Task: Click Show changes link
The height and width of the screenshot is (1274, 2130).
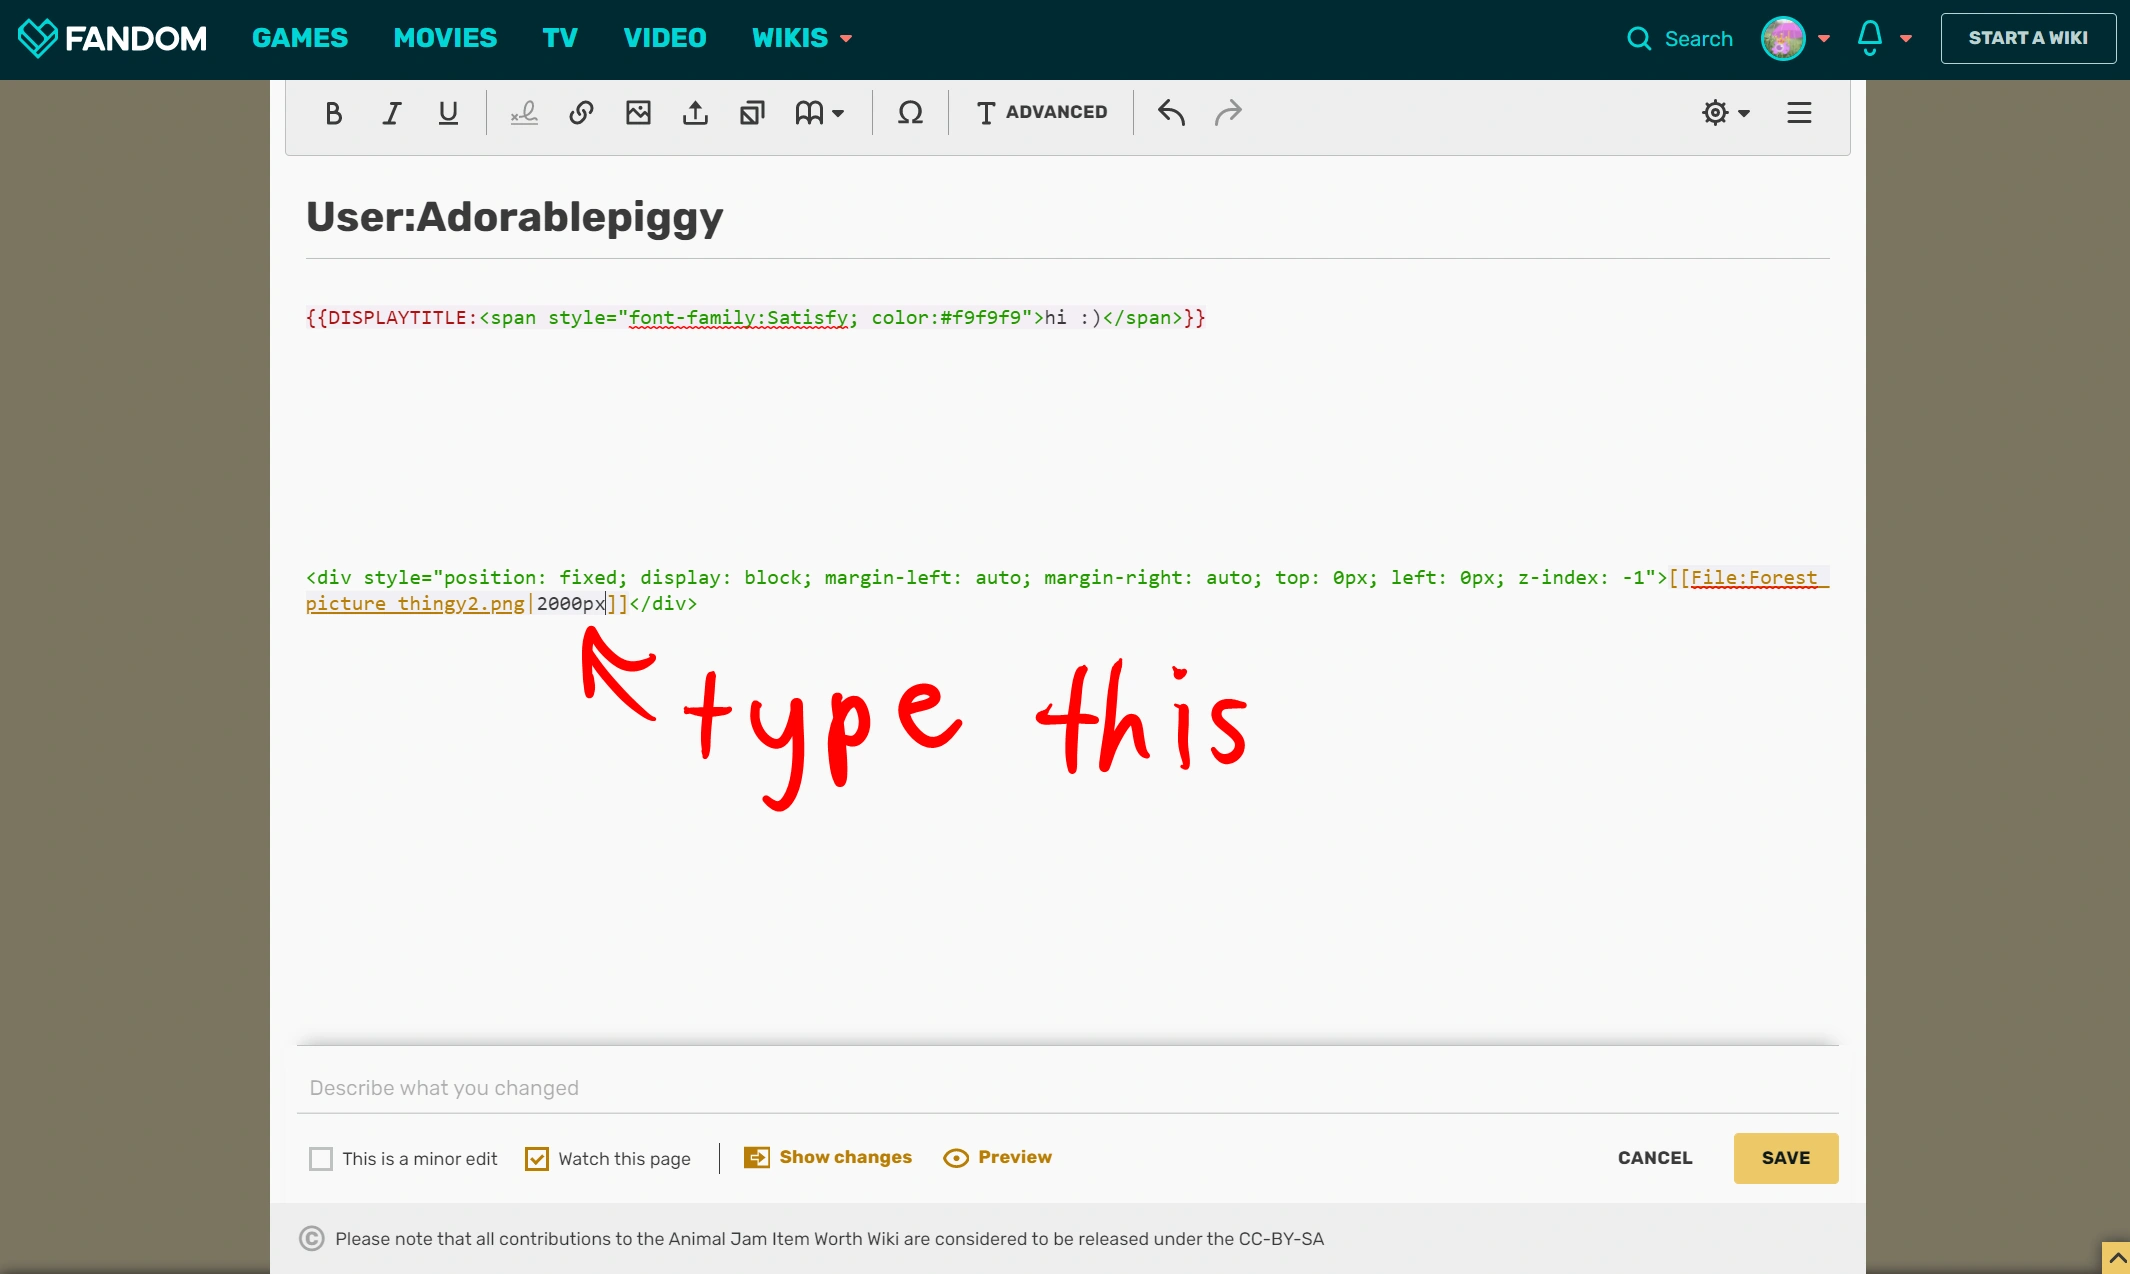Action: tap(845, 1157)
